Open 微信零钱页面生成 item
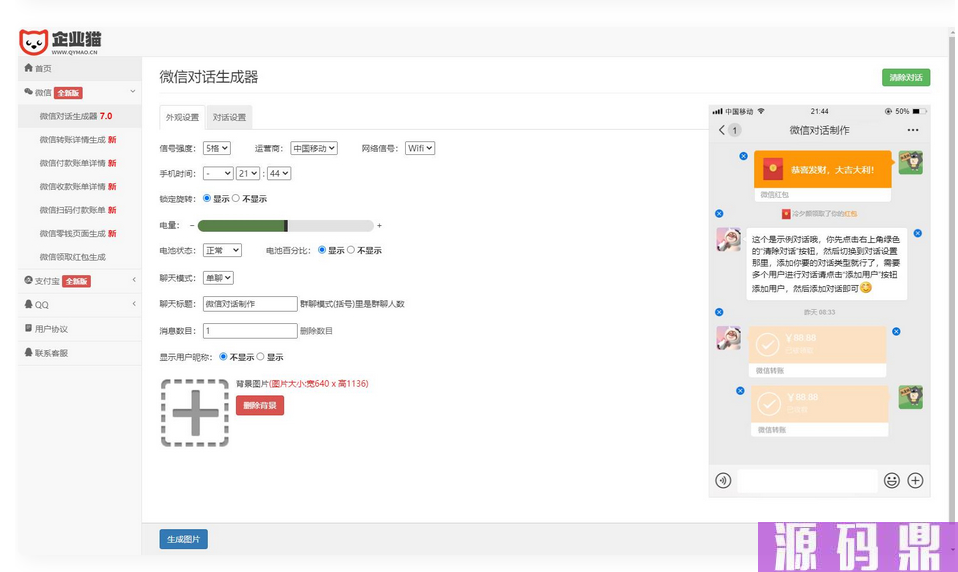Screen dimensions: 958x572 (x=78, y=233)
